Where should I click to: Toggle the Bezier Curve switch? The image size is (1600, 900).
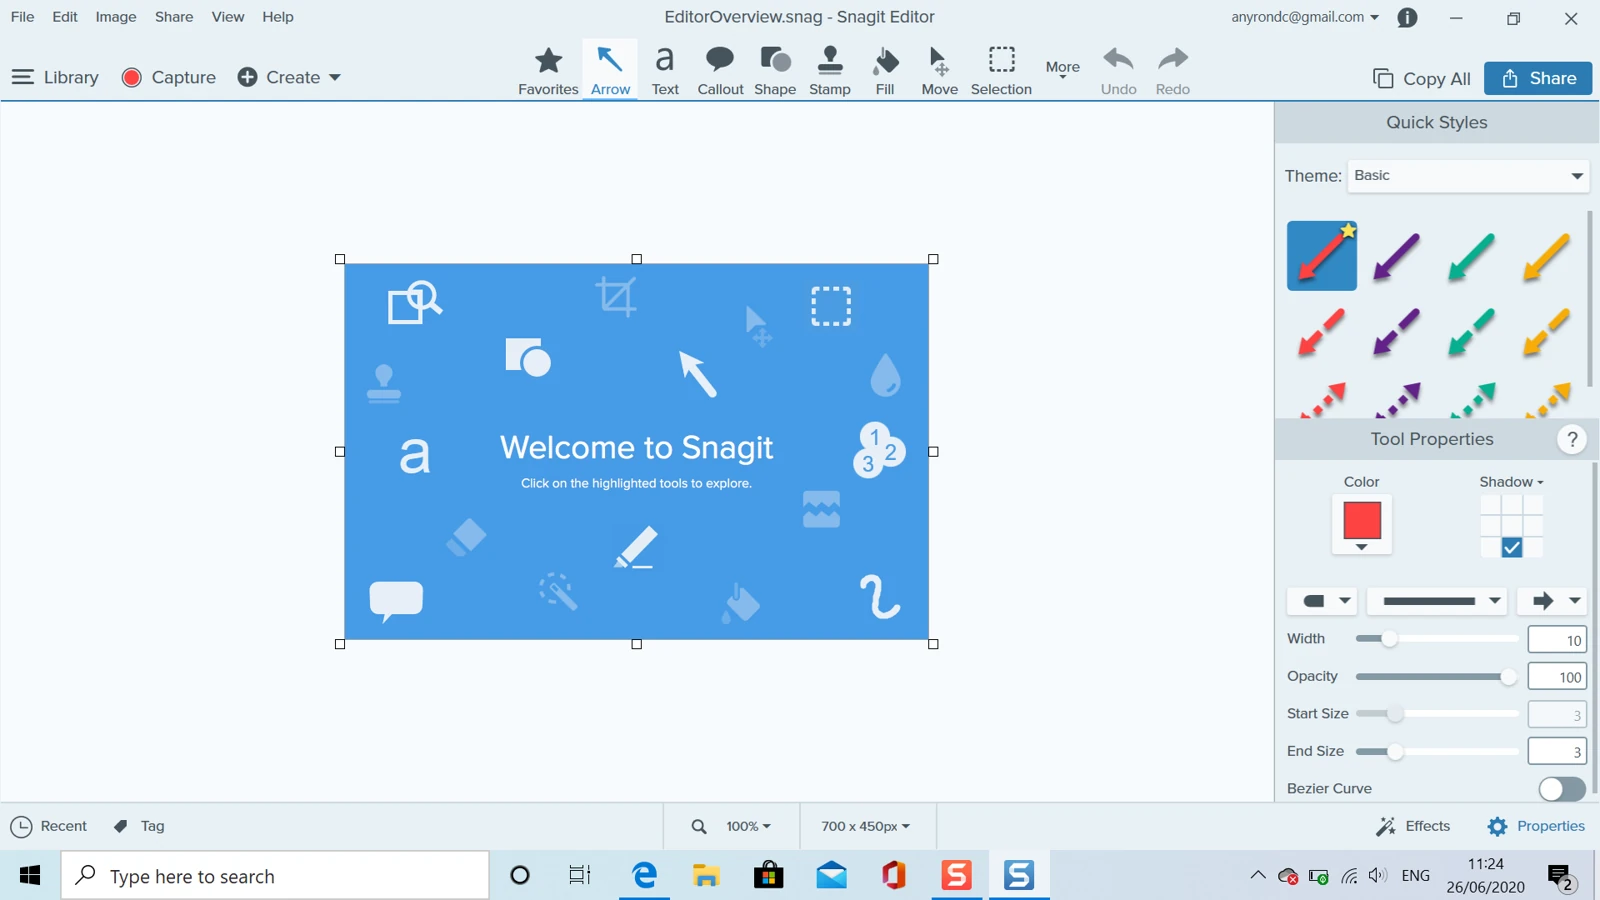coord(1562,789)
